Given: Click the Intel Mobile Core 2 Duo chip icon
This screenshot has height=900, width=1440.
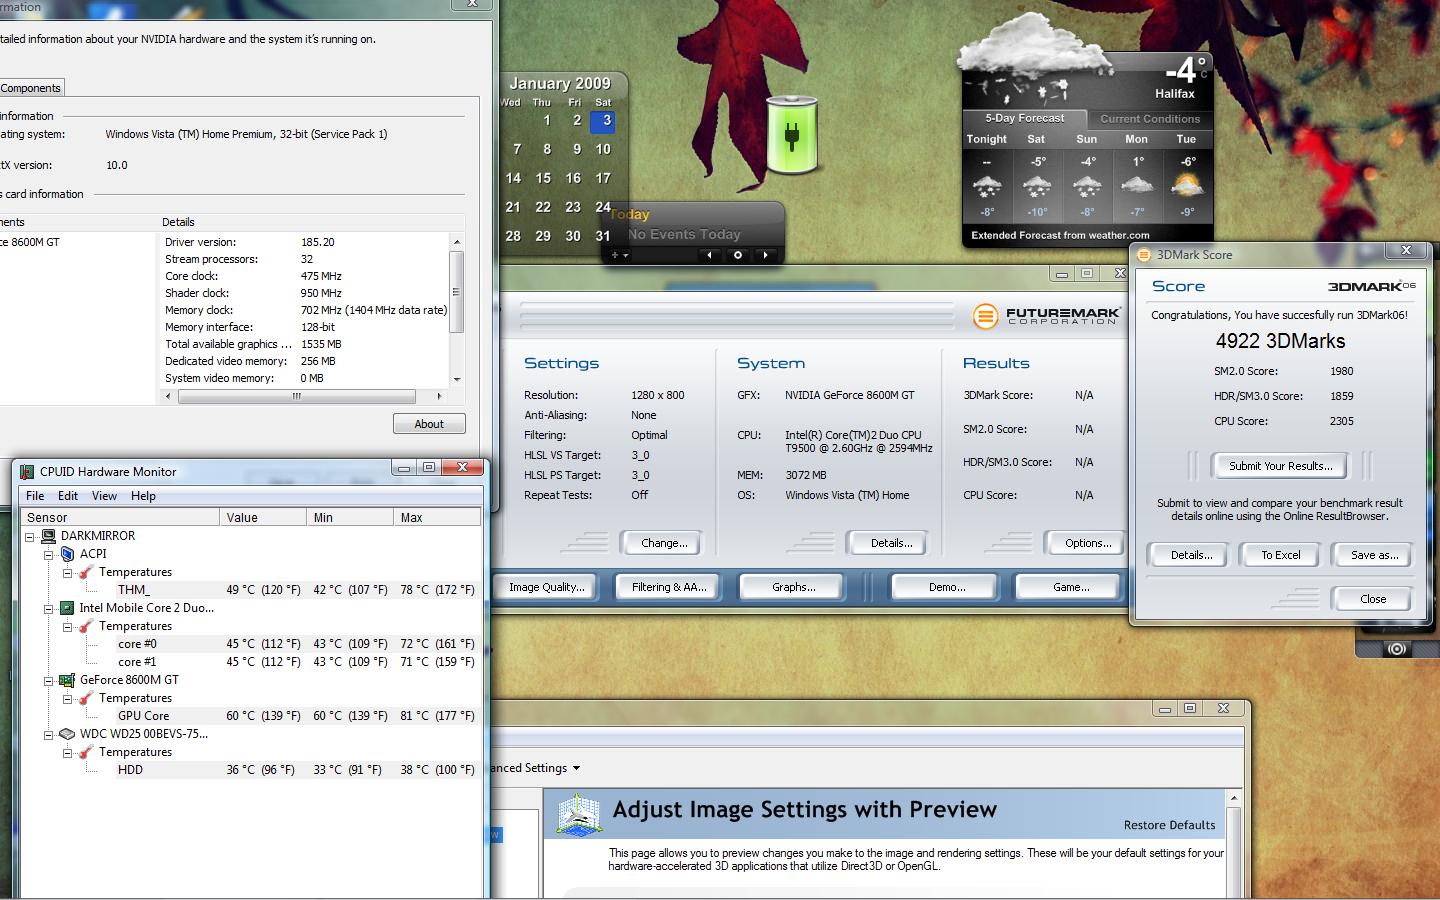Looking at the screenshot, I should click(67, 608).
